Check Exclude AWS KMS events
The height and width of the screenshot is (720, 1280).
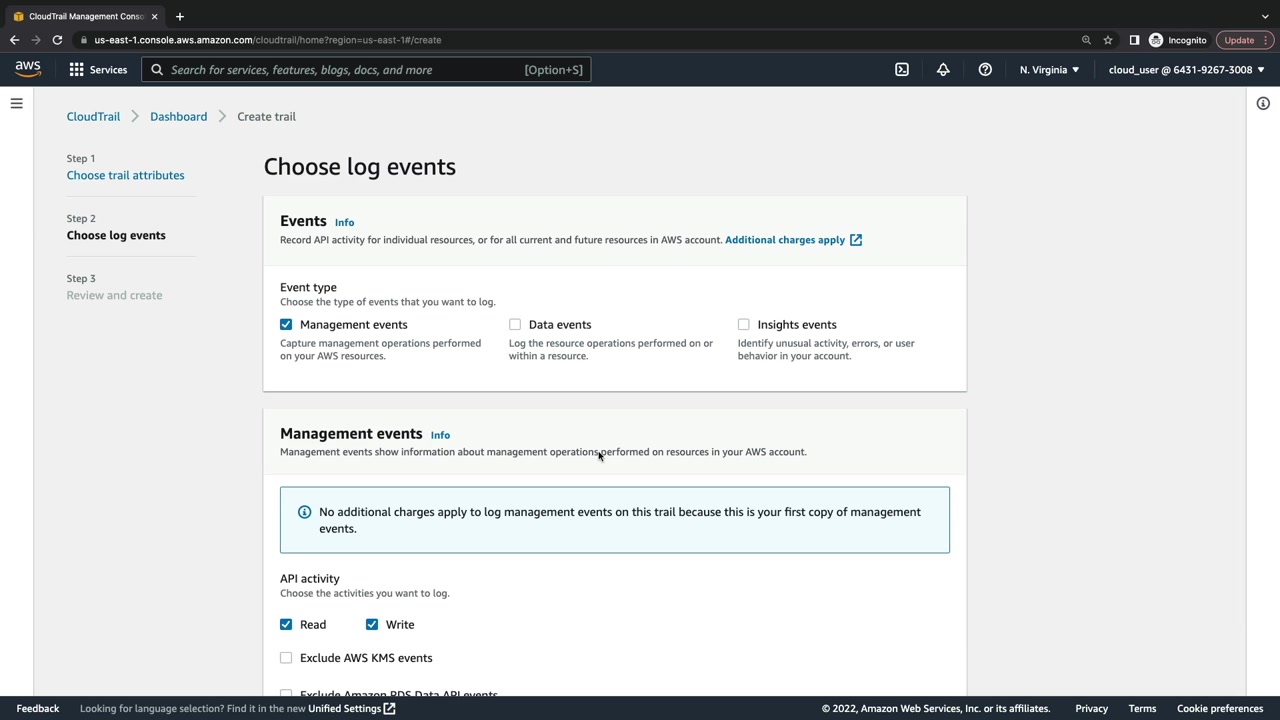[x=286, y=658]
